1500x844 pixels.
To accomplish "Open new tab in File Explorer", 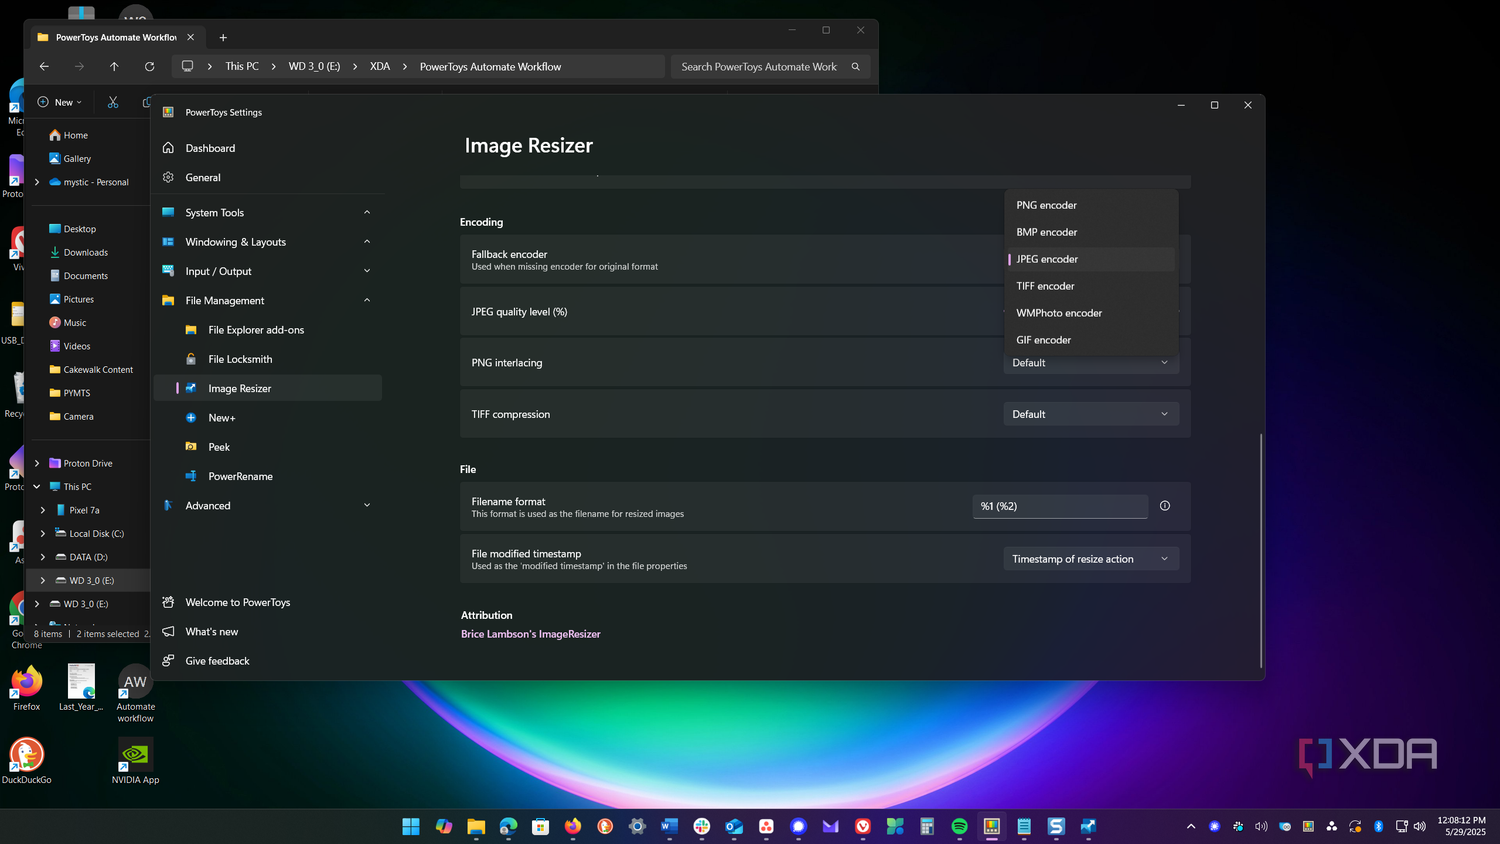I will tap(223, 37).
